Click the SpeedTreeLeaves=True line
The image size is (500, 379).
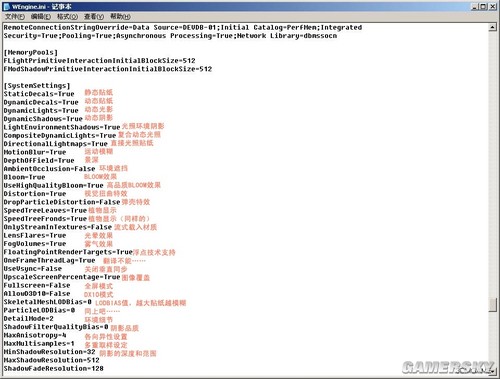(45, 211)
